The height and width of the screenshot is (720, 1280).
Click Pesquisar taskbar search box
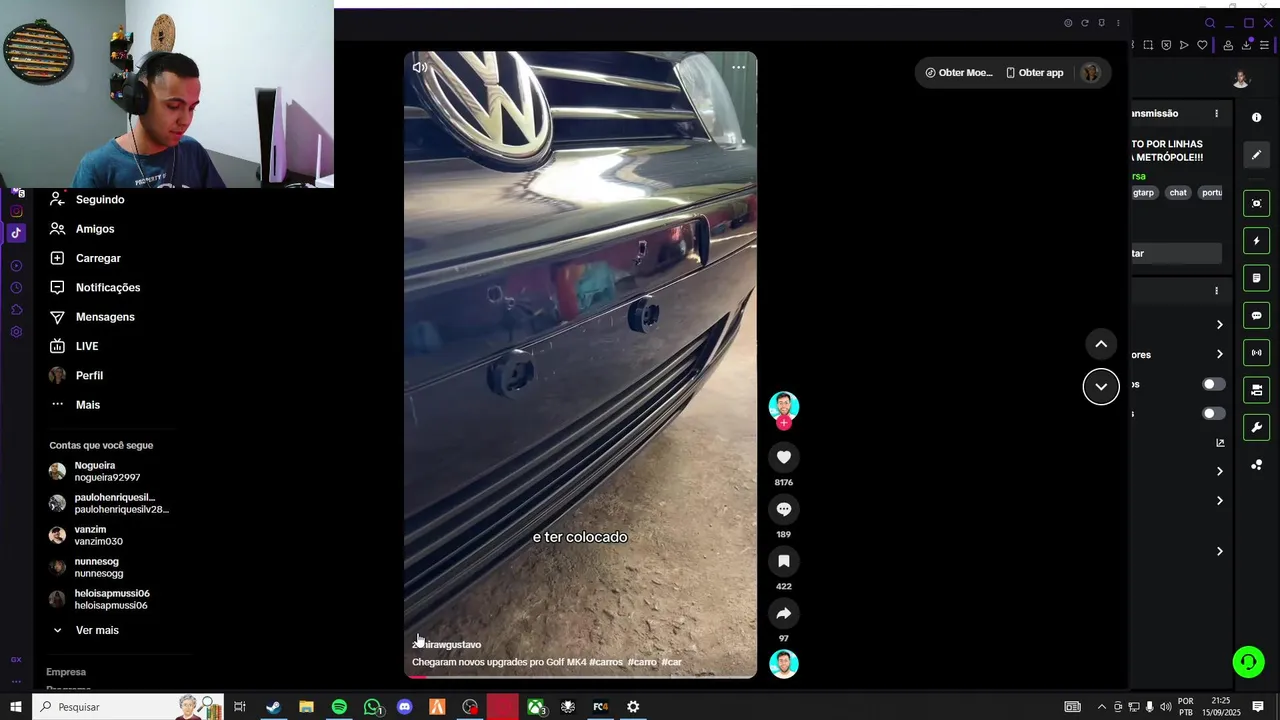(128, 707)
